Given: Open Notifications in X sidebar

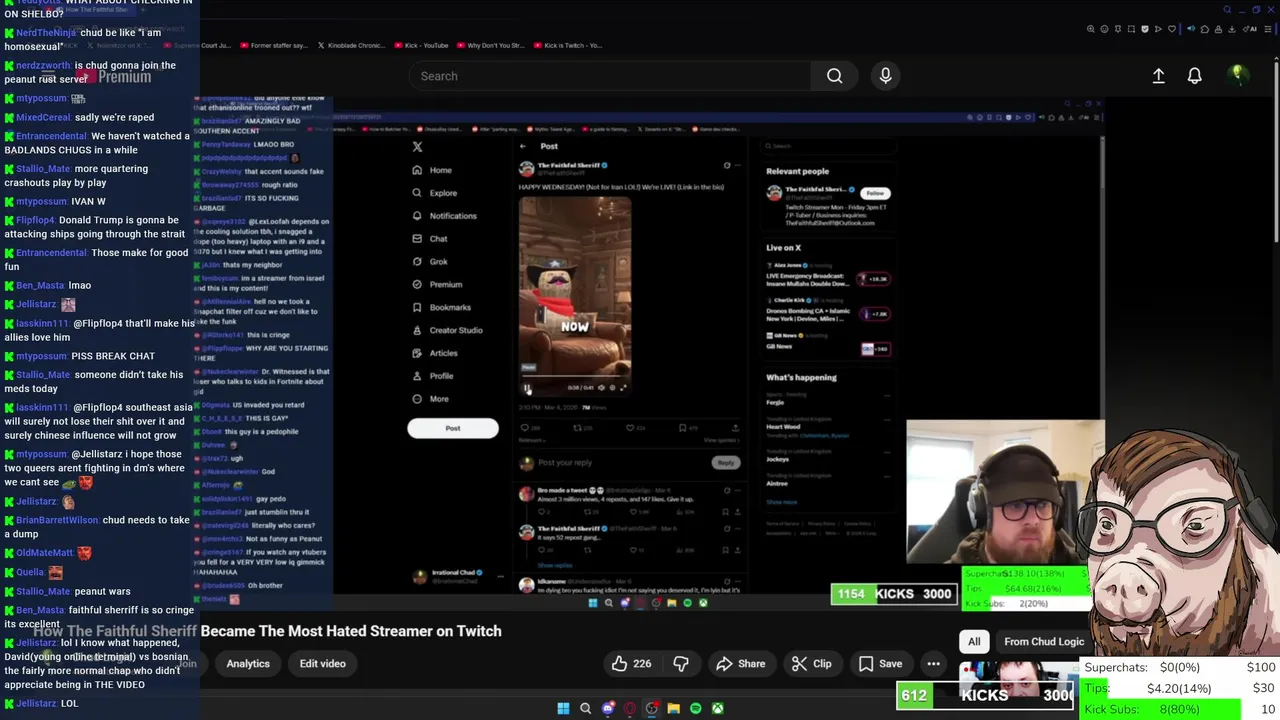Looking at the screenshot, I should tap(444, 216).
